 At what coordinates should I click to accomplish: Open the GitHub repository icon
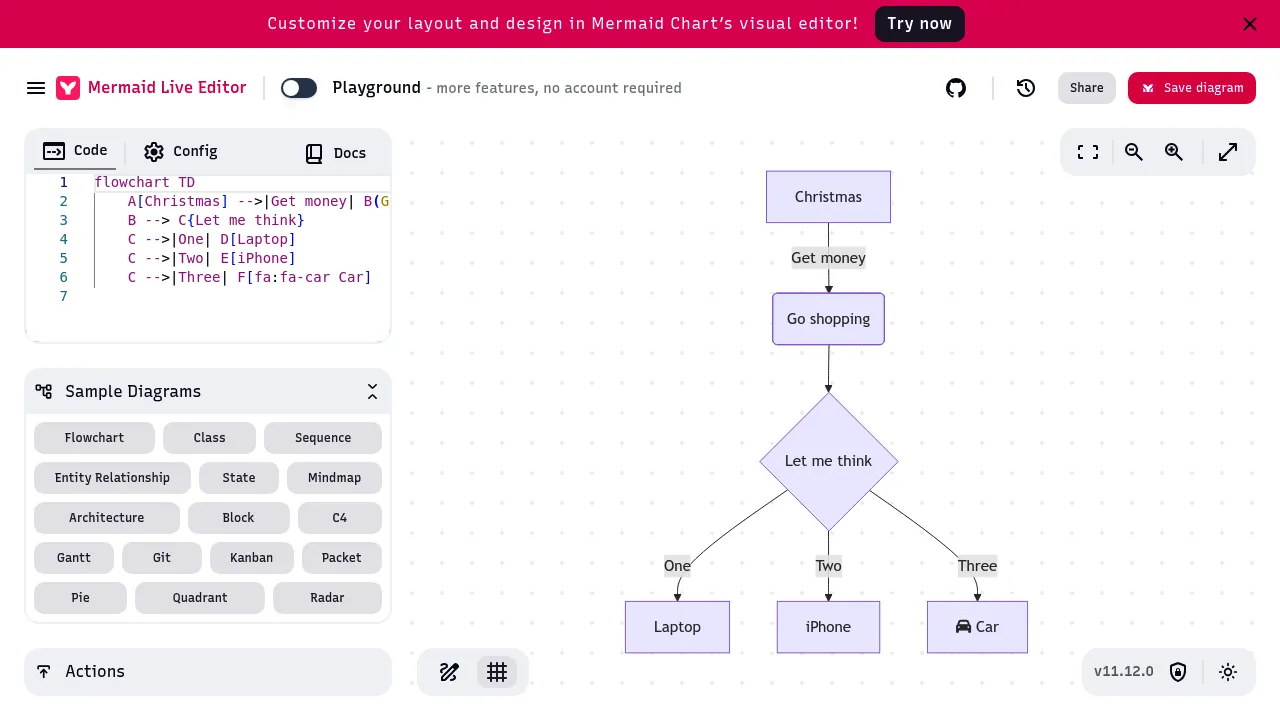(x=956, y=88)
